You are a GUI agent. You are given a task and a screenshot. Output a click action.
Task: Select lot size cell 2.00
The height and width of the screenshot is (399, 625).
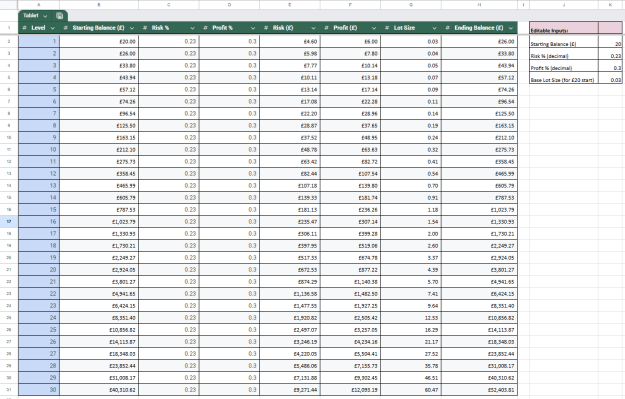pos(411,233)
